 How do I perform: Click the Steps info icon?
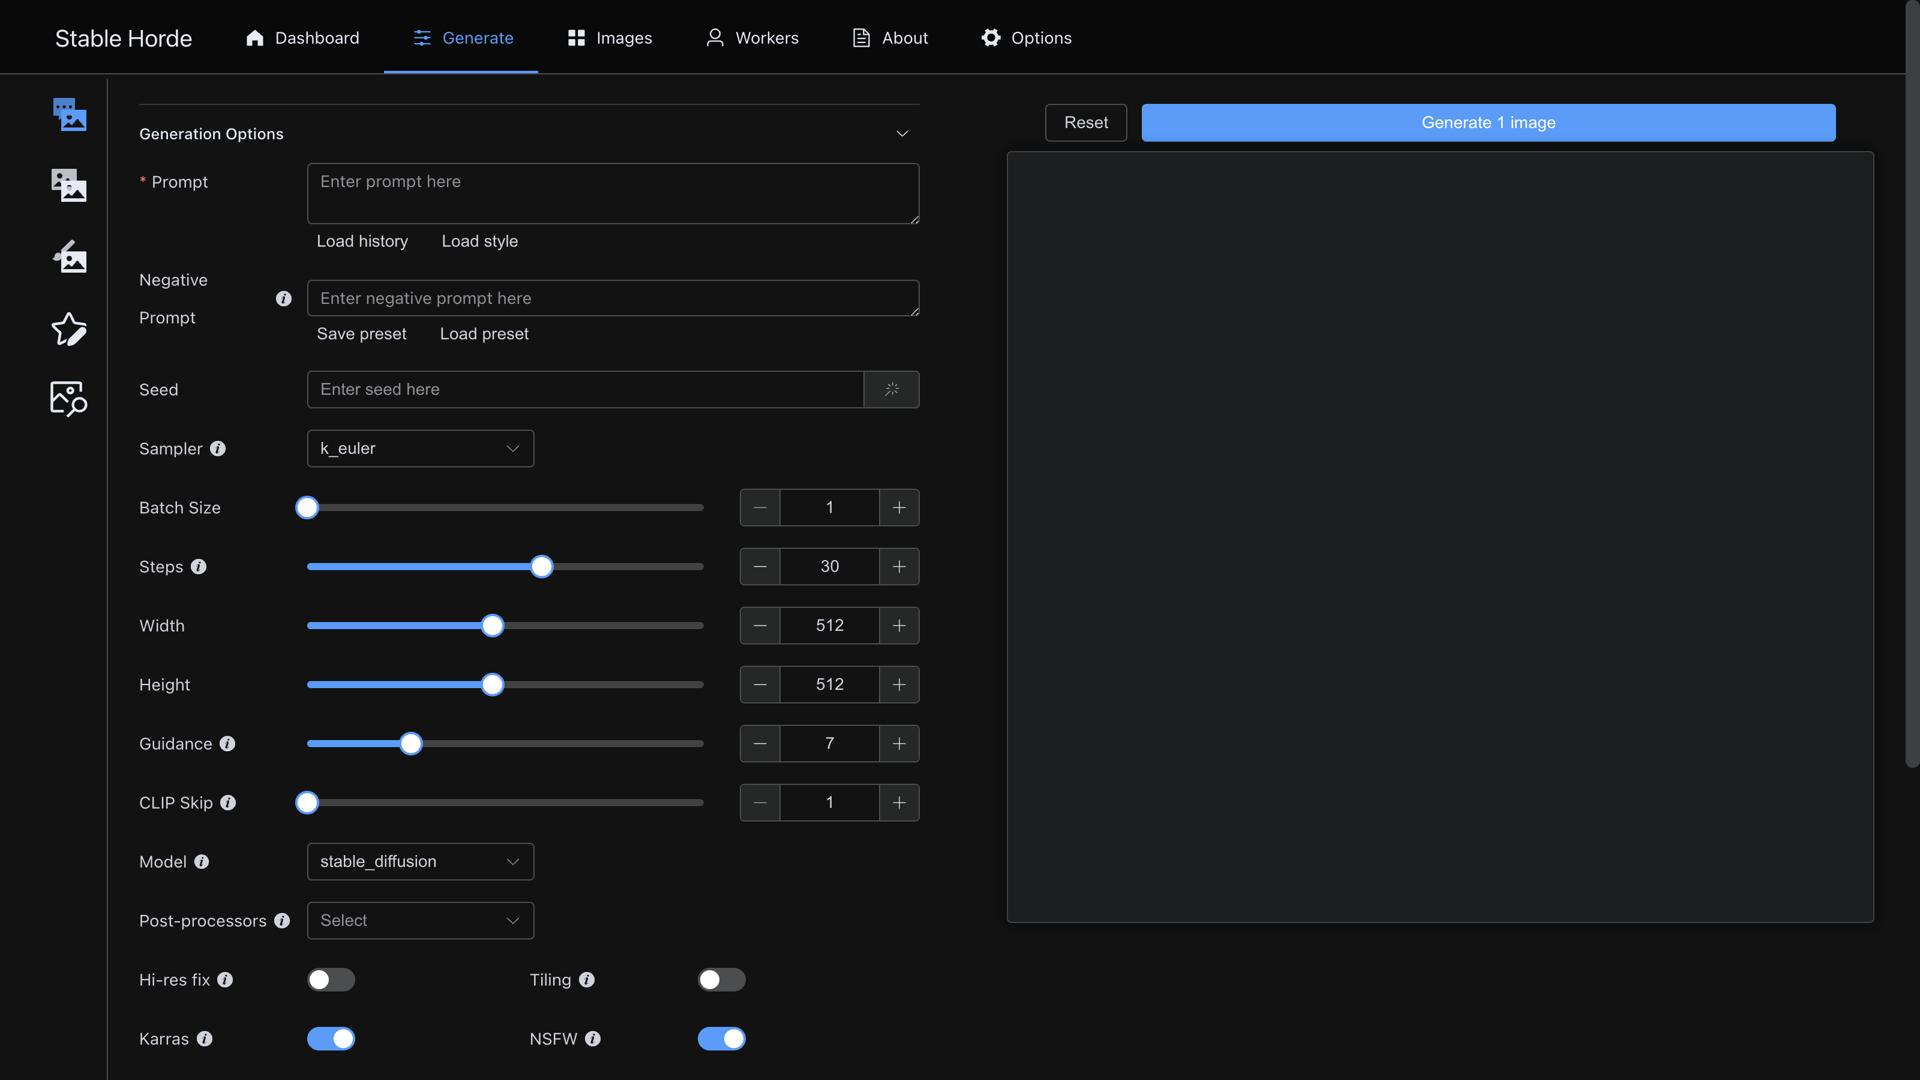coord(199,566)
